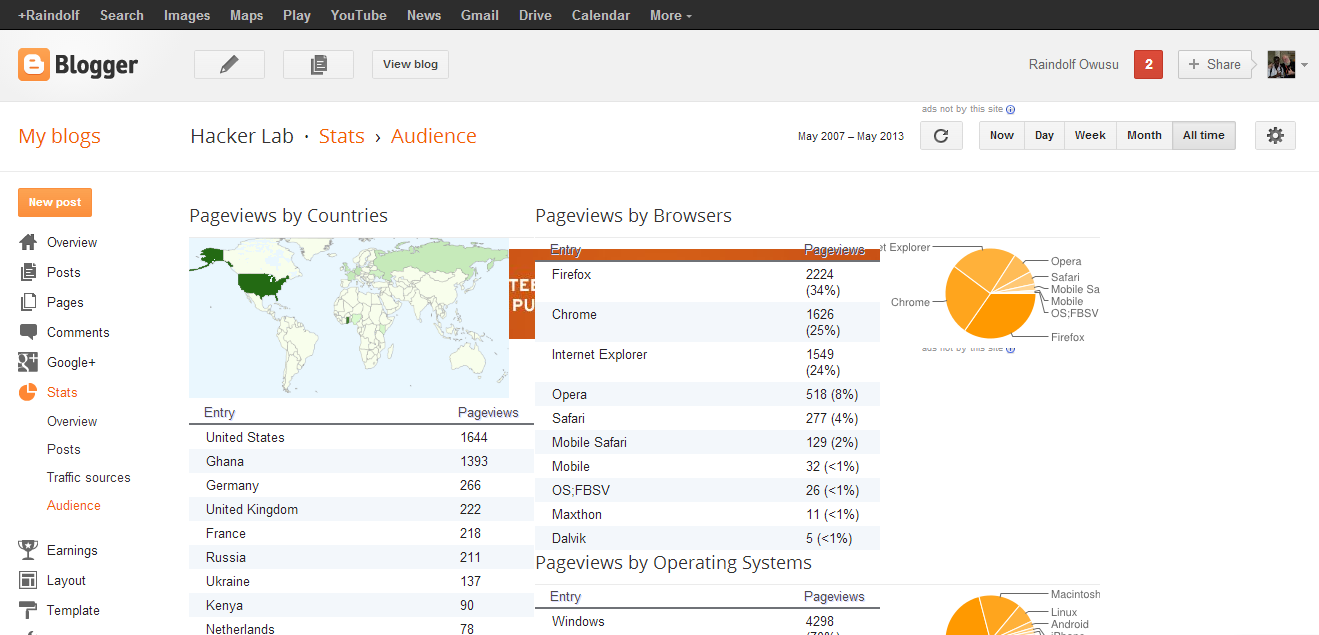Image resolution: width=1319 pixels, height=635 pixels.
Task: Open the settings gear icon
Action: click(x=1275, y=136)
